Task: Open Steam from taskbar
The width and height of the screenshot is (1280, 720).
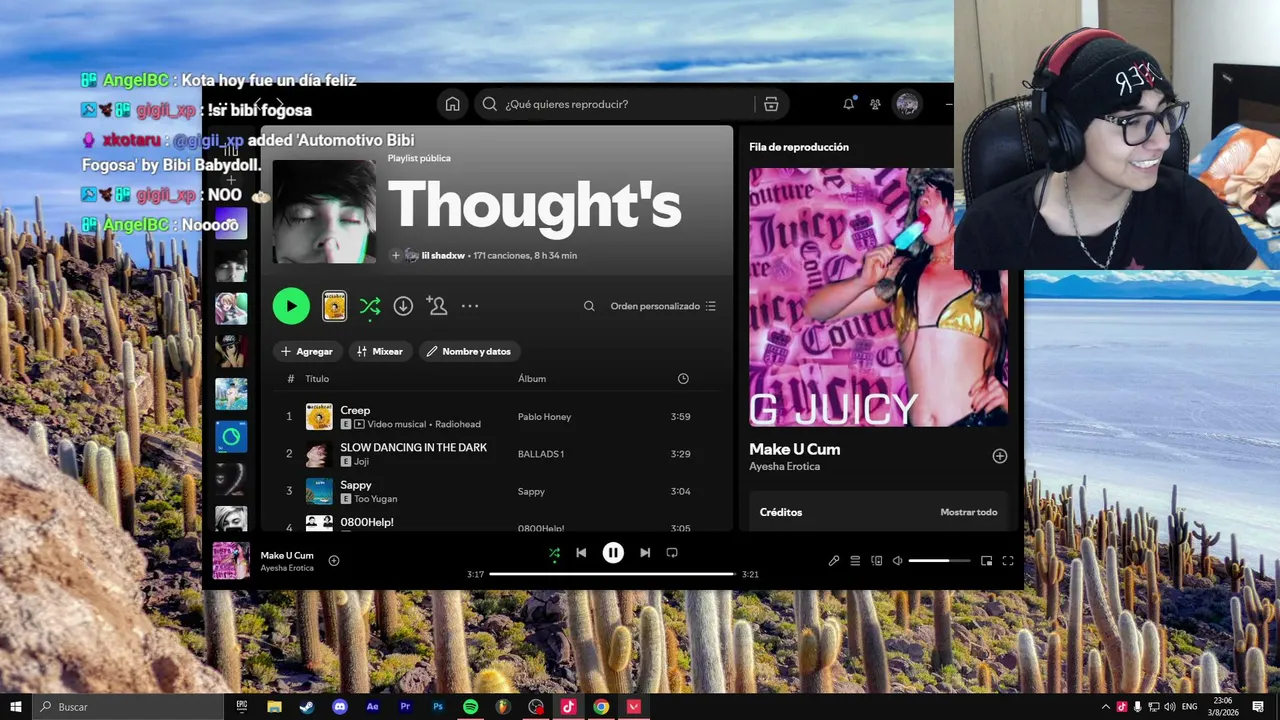Action: [307, 707]
